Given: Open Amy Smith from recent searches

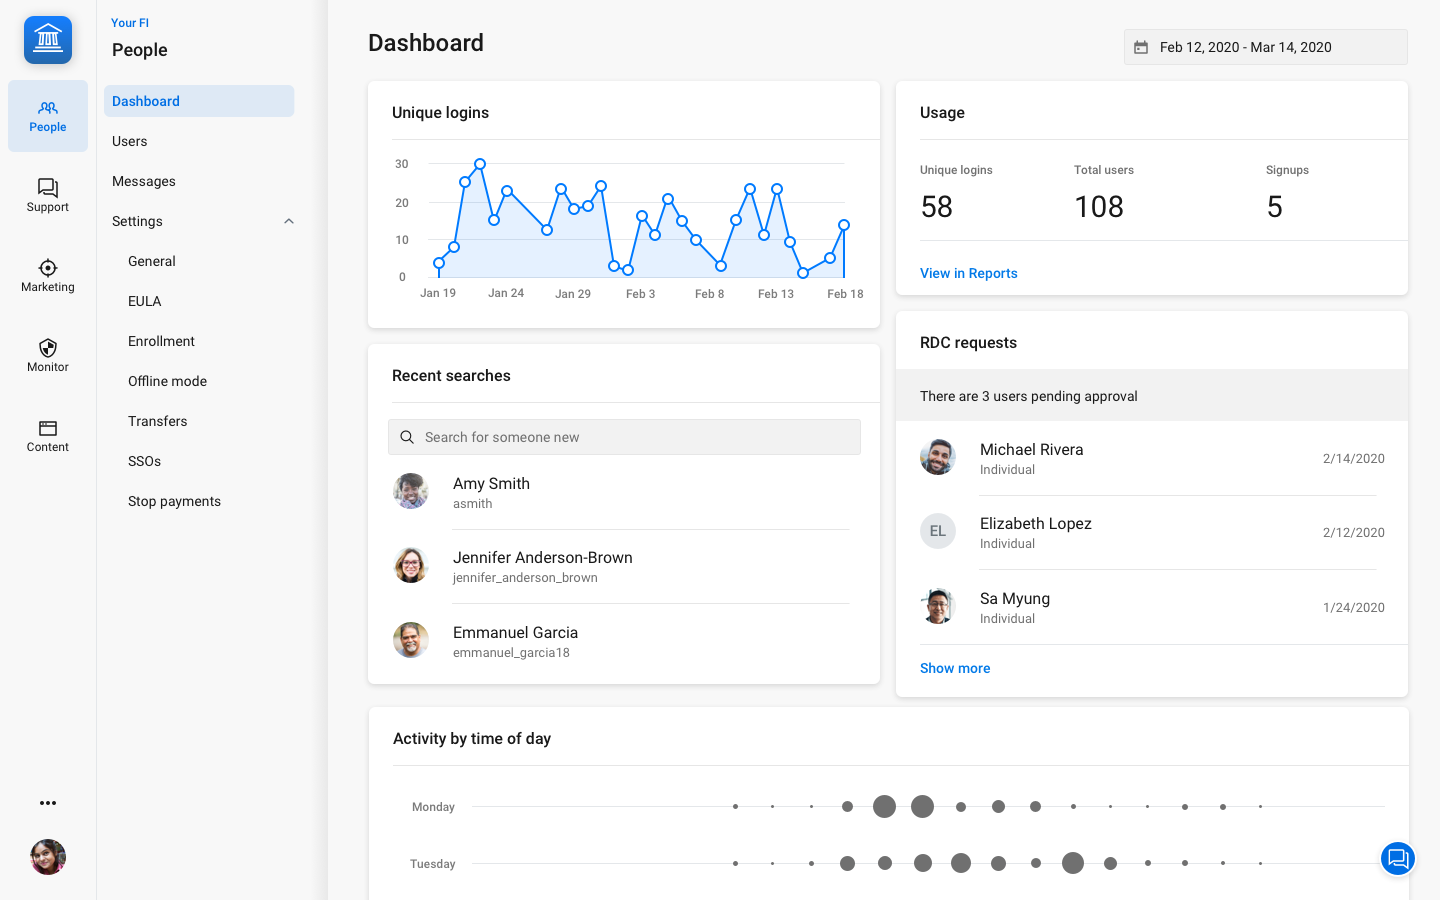Looking at the screenshot, I should tap(491, 492).
